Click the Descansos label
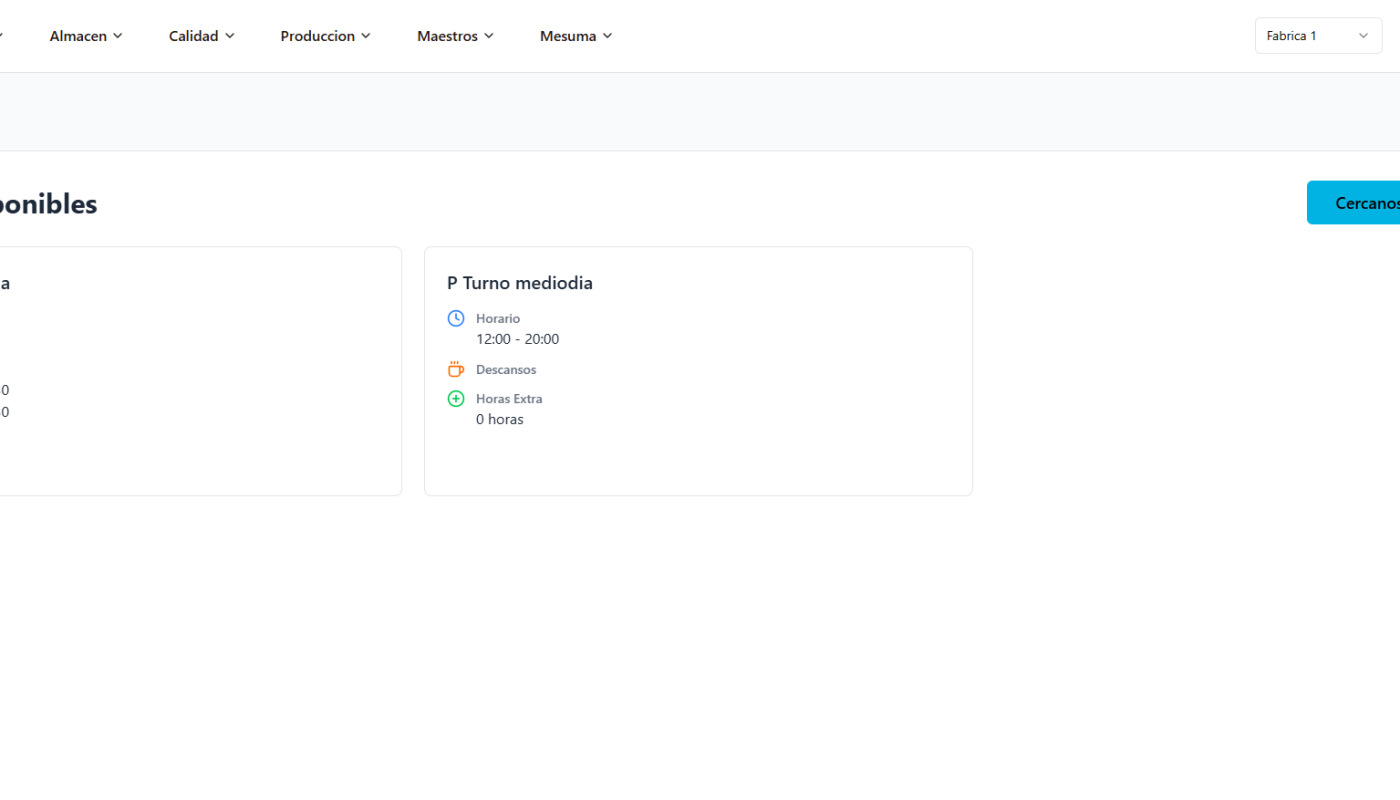The width and height of the screenshot is (1400, 800). [506, 369]
